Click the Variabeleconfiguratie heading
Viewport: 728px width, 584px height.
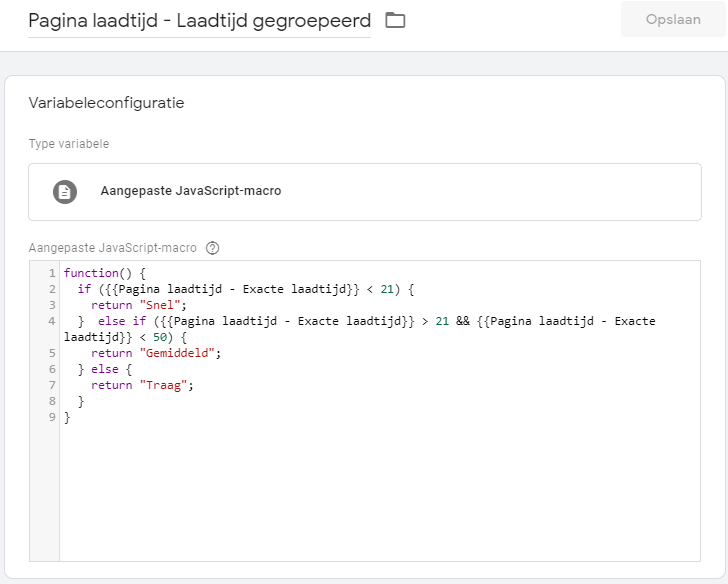click(106, 103)
